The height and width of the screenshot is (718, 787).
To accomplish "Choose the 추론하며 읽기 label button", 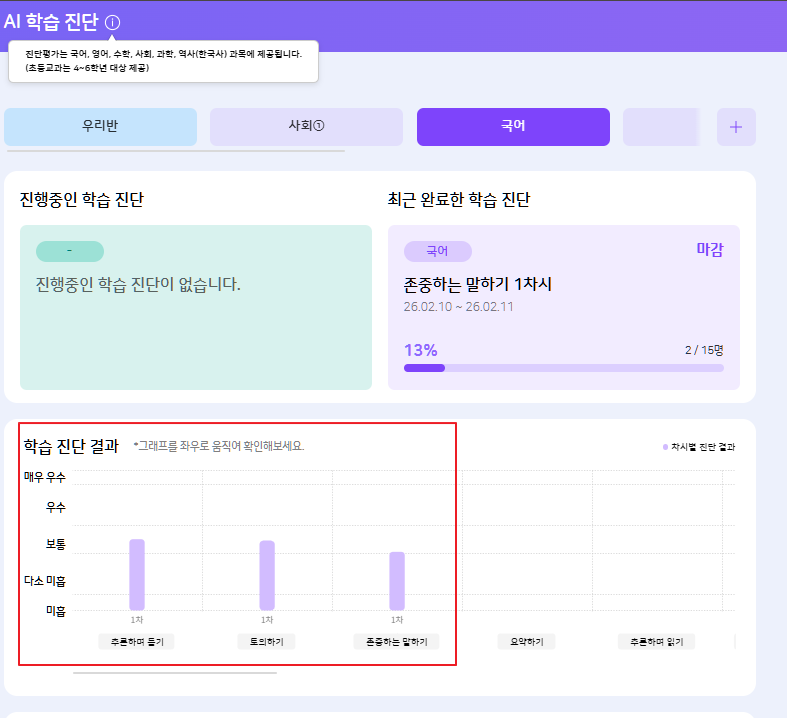I will pos(656,642).
